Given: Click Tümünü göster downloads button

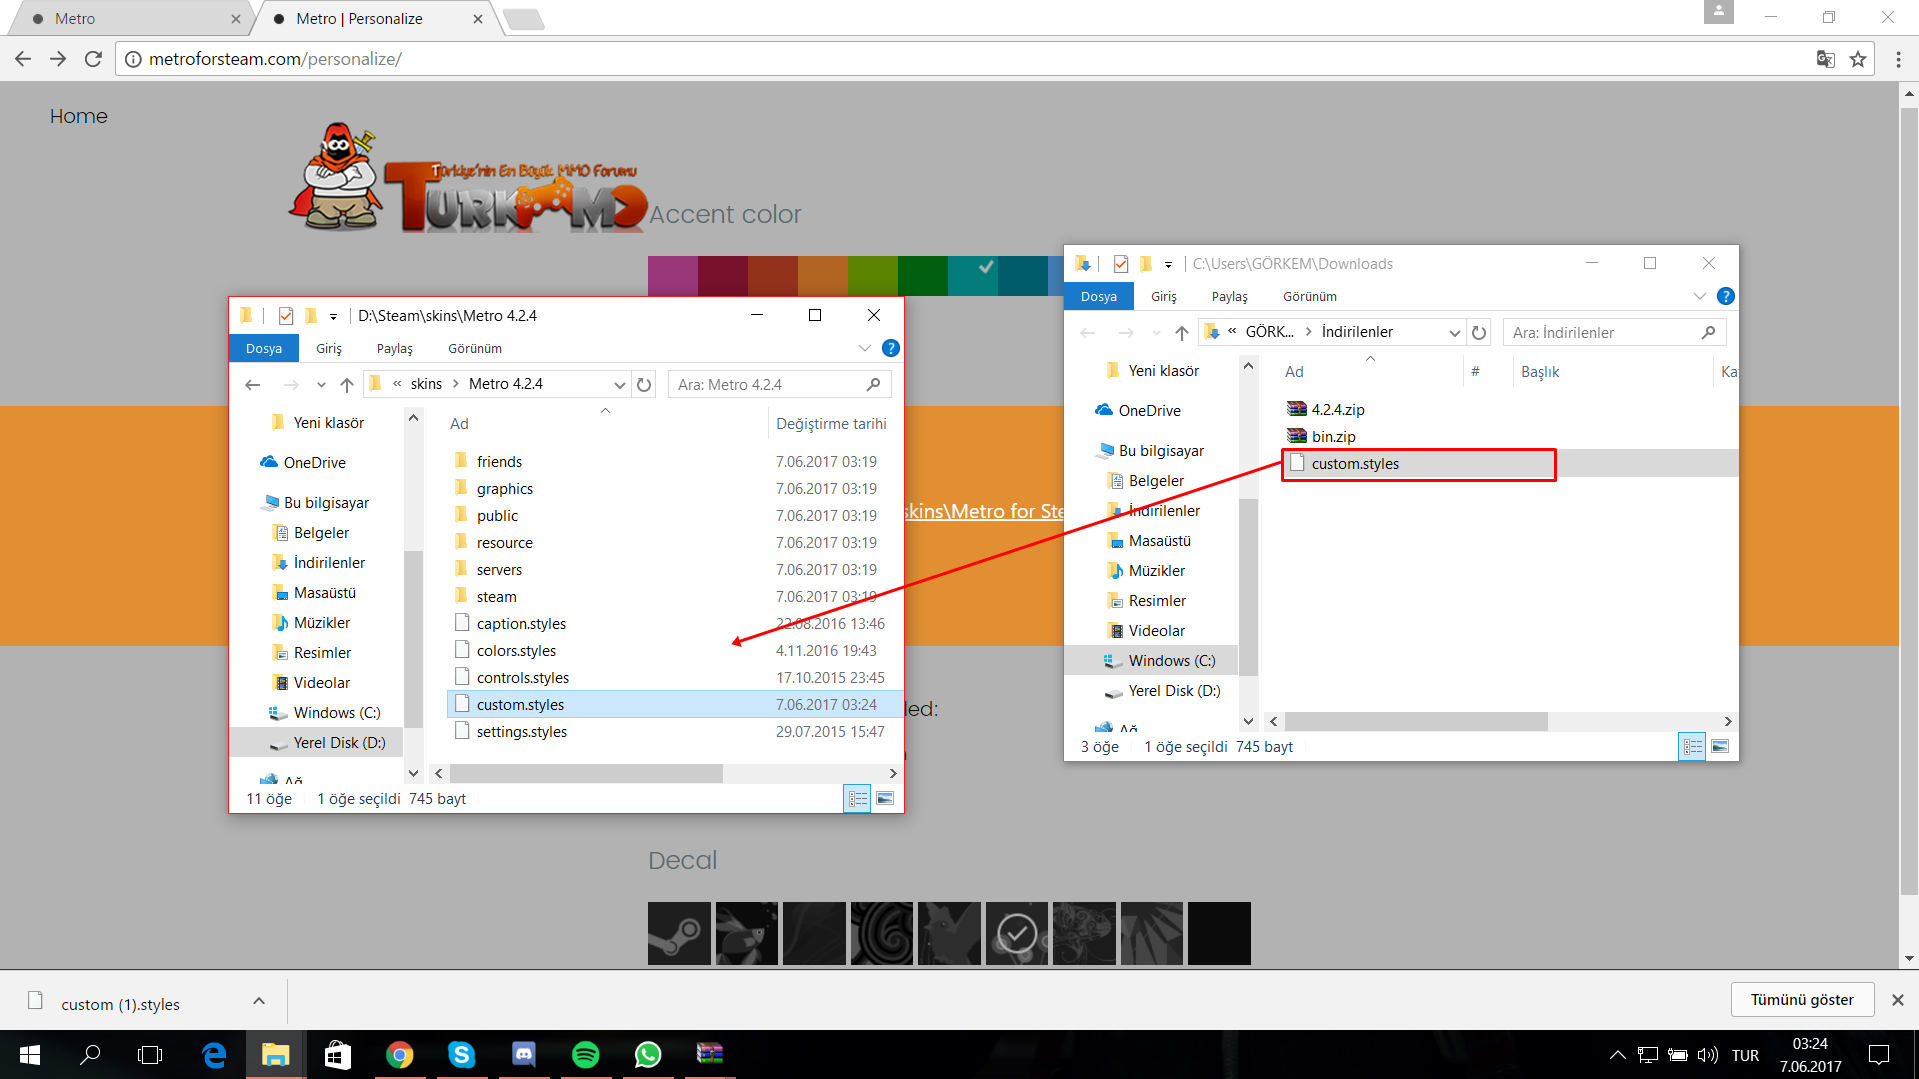Looking at the screenshot, I should click(x=1802, y=1000).
